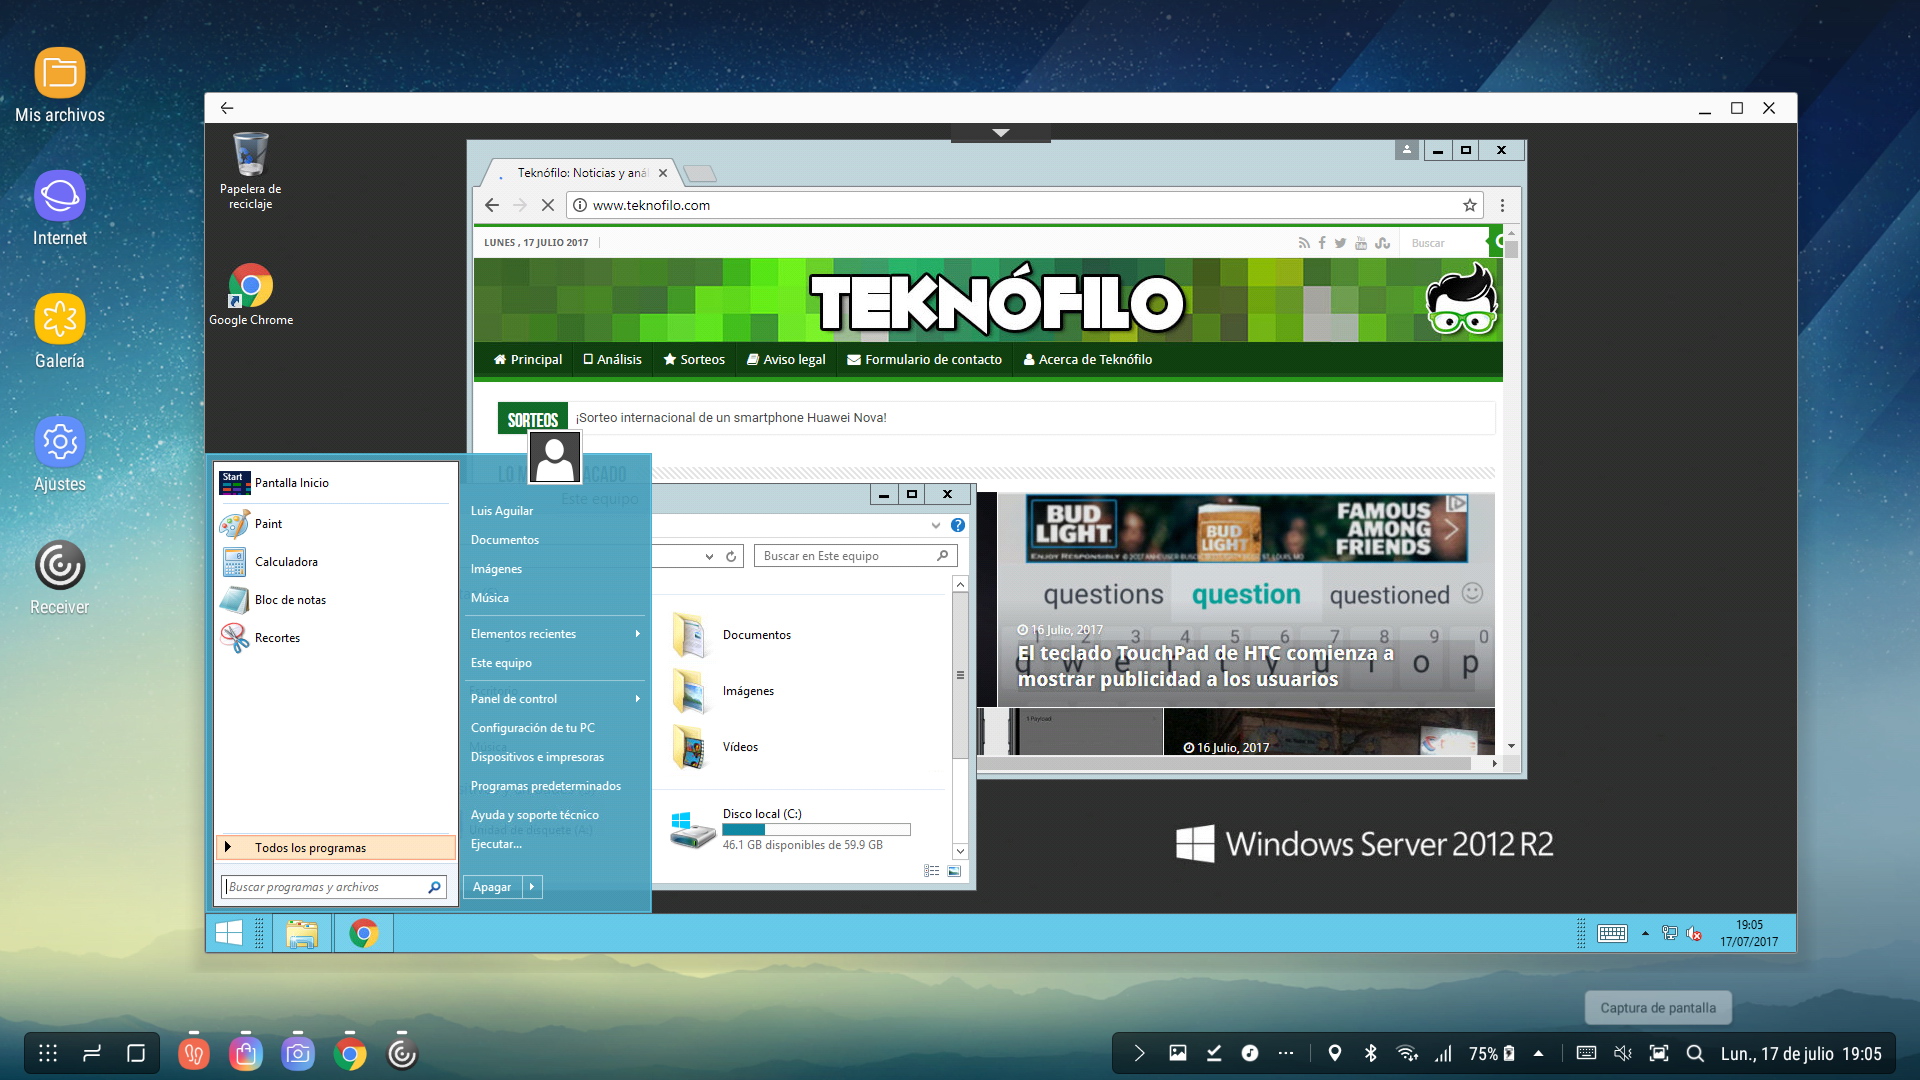Open the touch keyboard in Windows tray
The height and width of the screenshot is (1080, 1920).
point(1612,933)
